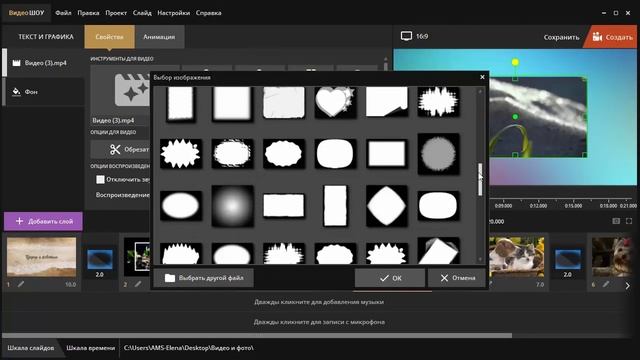Click the paint bucket icon of Фон layer
Screen dimensions: 640x360
coord(16,92)
